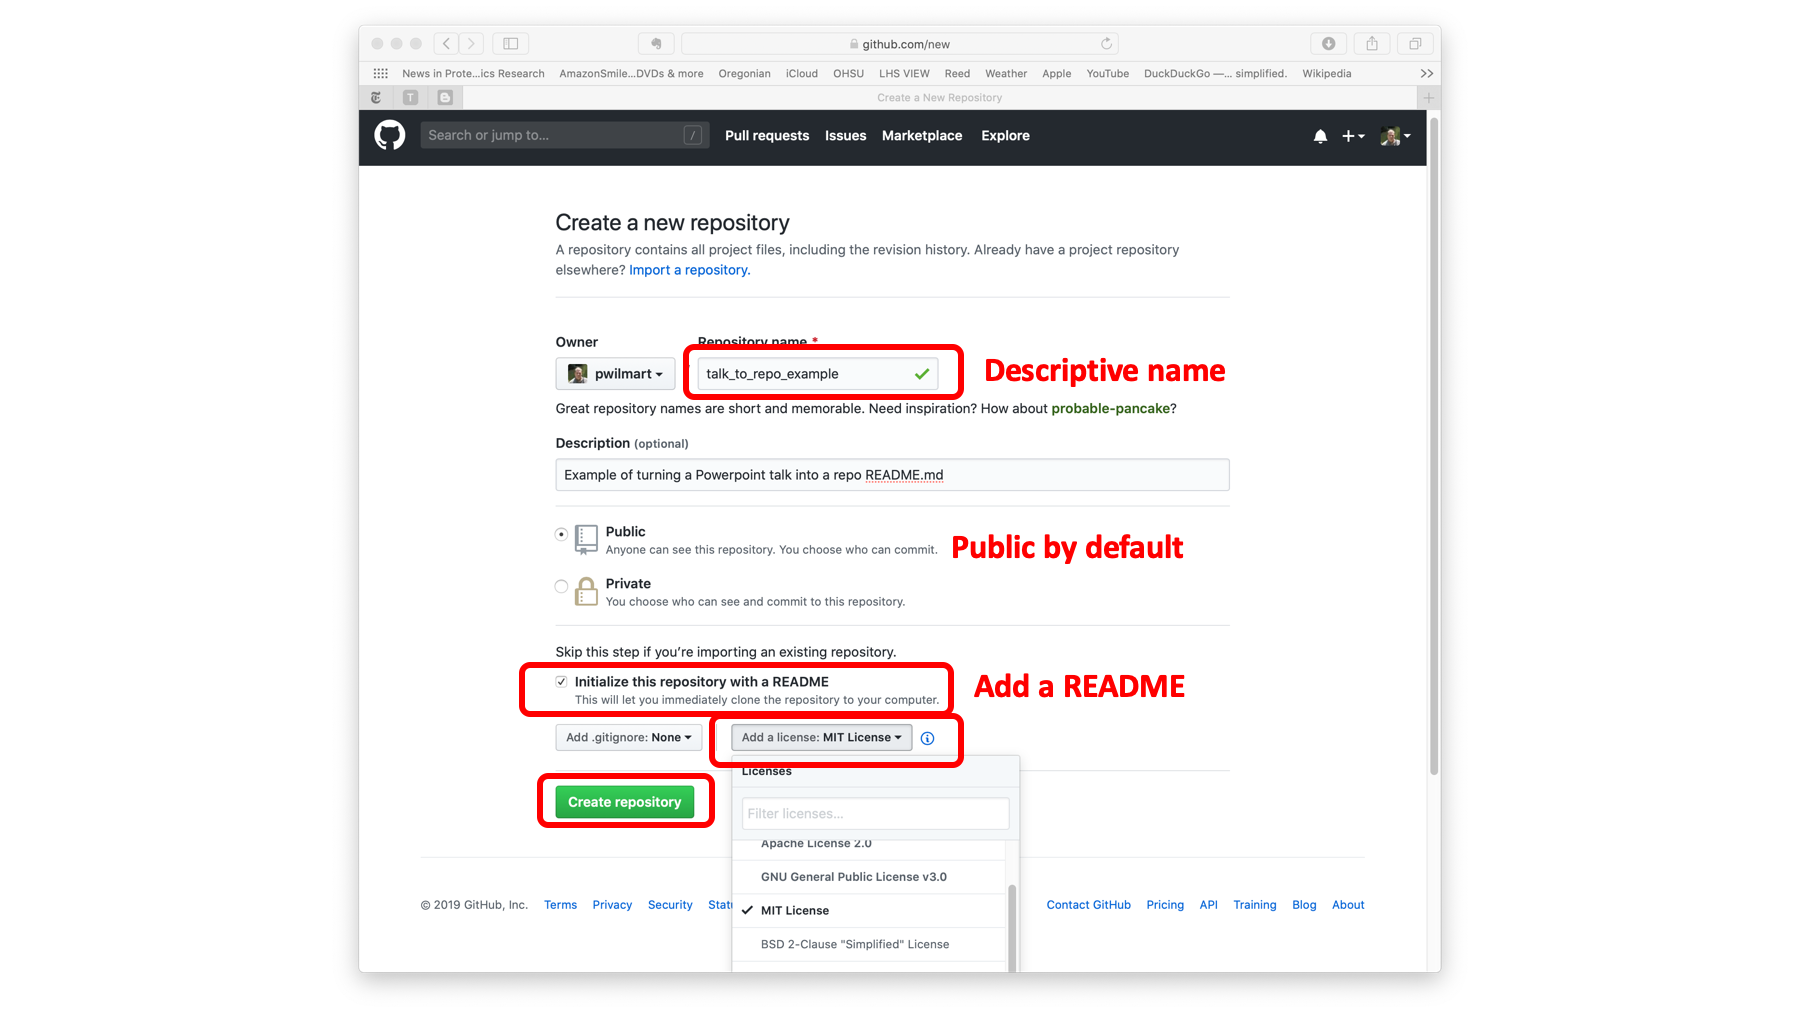Reload the page with refresh icon
The width and height of the screenshot is (1800, 1013).
[x=1106, y=43]
